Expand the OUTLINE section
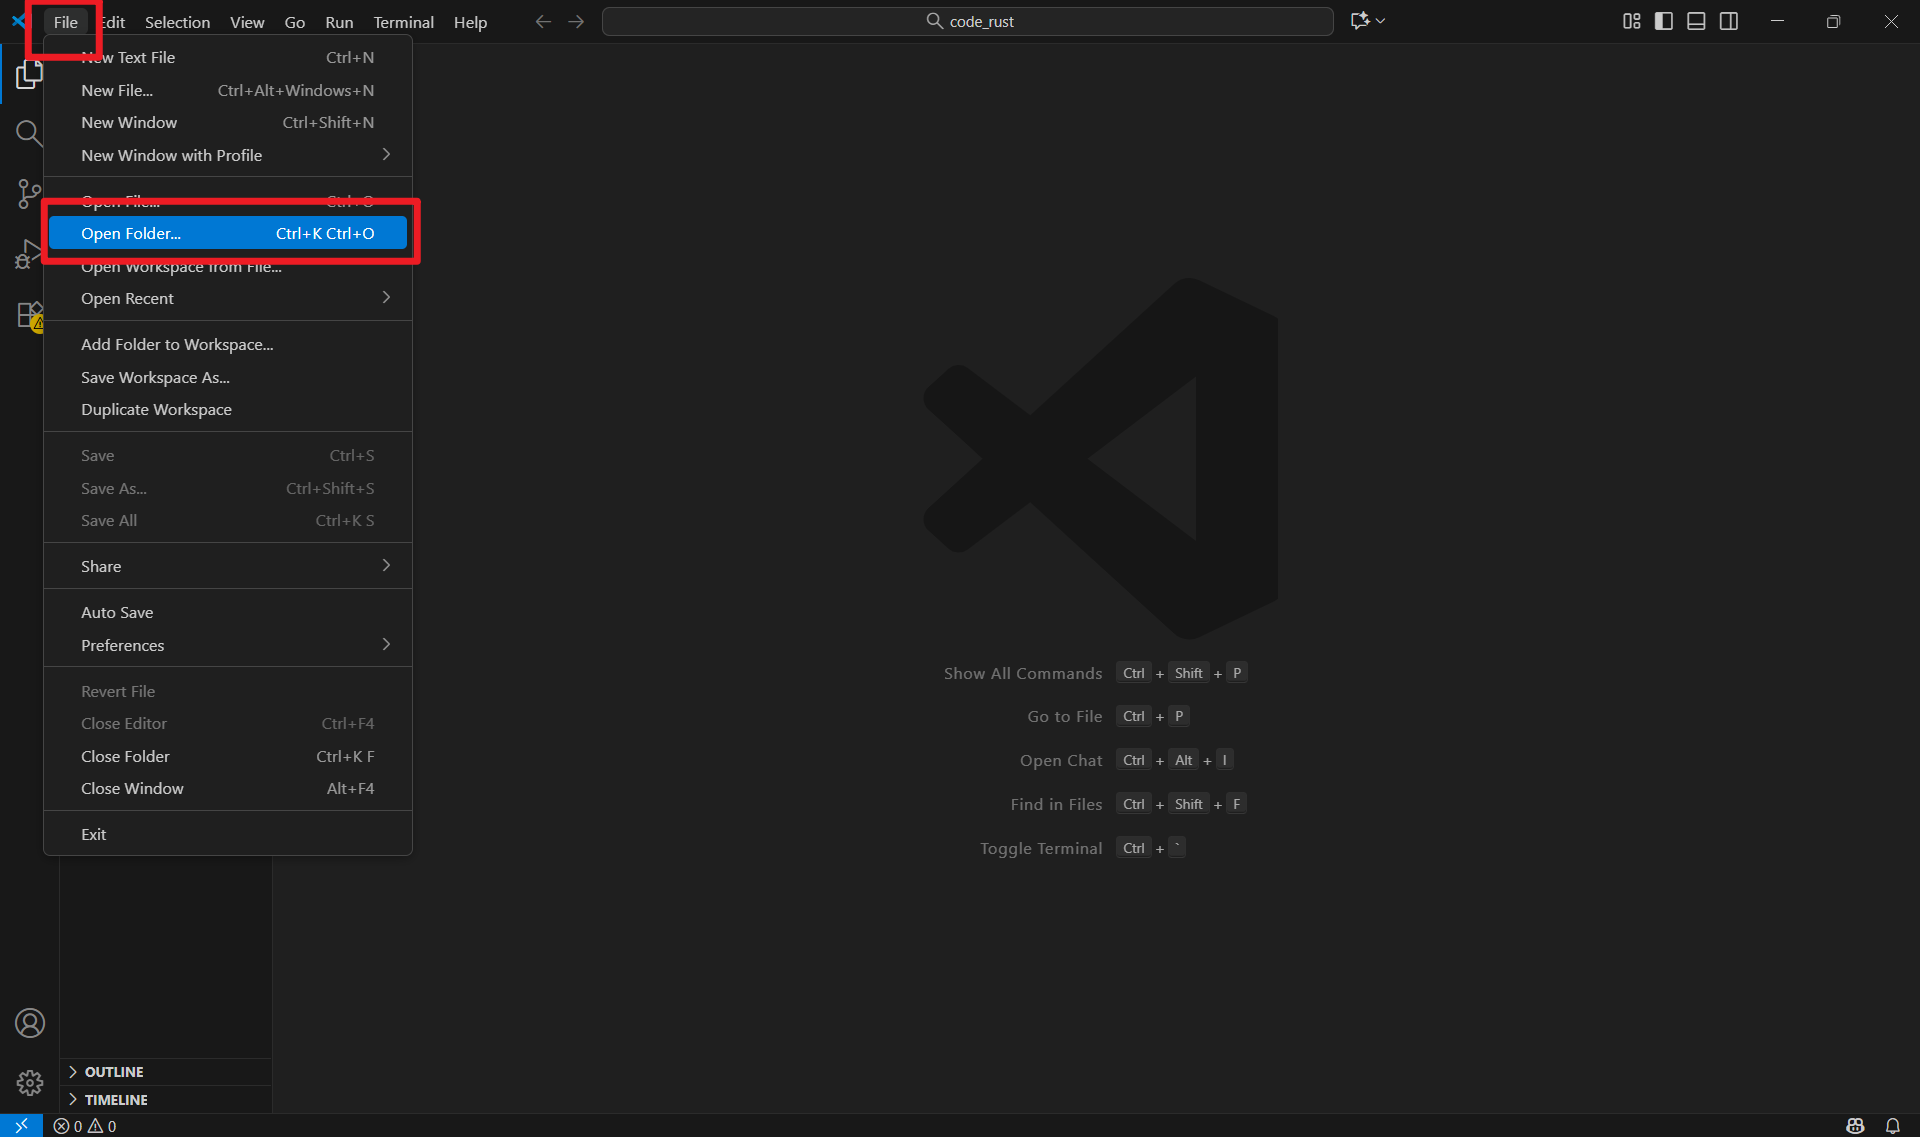Image resolution: width=1920 pixels, height=1137 pixels. pos(113,1072)
